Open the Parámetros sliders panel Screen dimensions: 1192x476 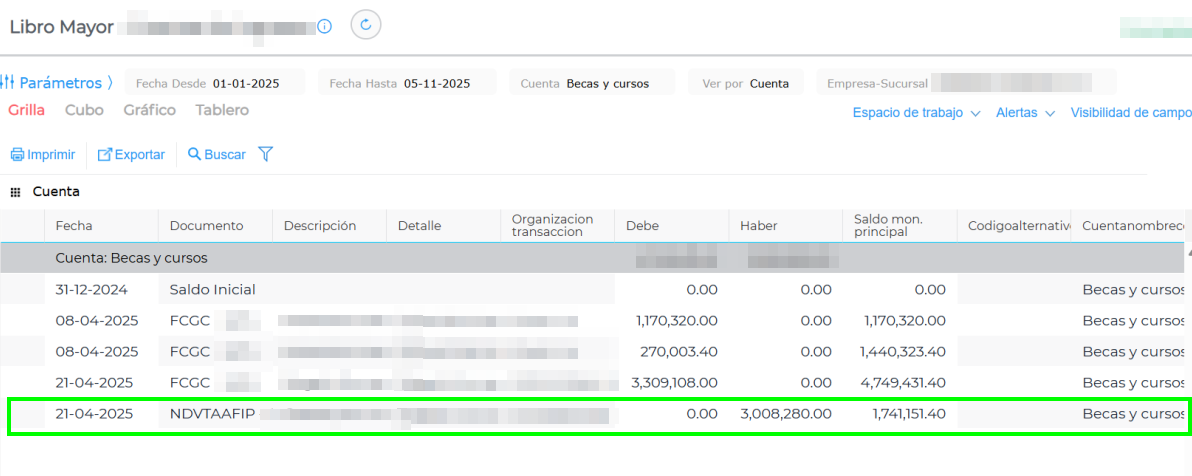pos(8,83)
